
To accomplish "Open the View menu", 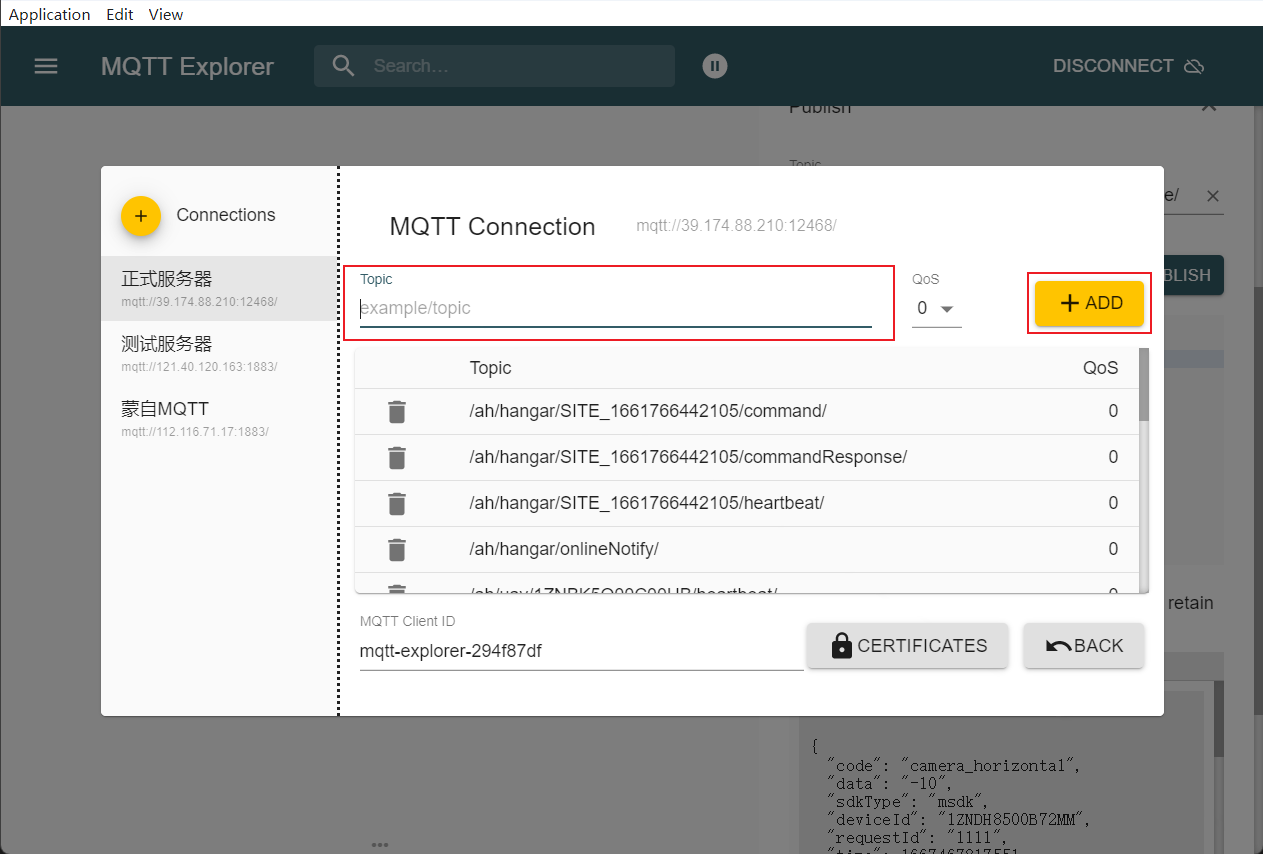I will click(x=166, y=14).
